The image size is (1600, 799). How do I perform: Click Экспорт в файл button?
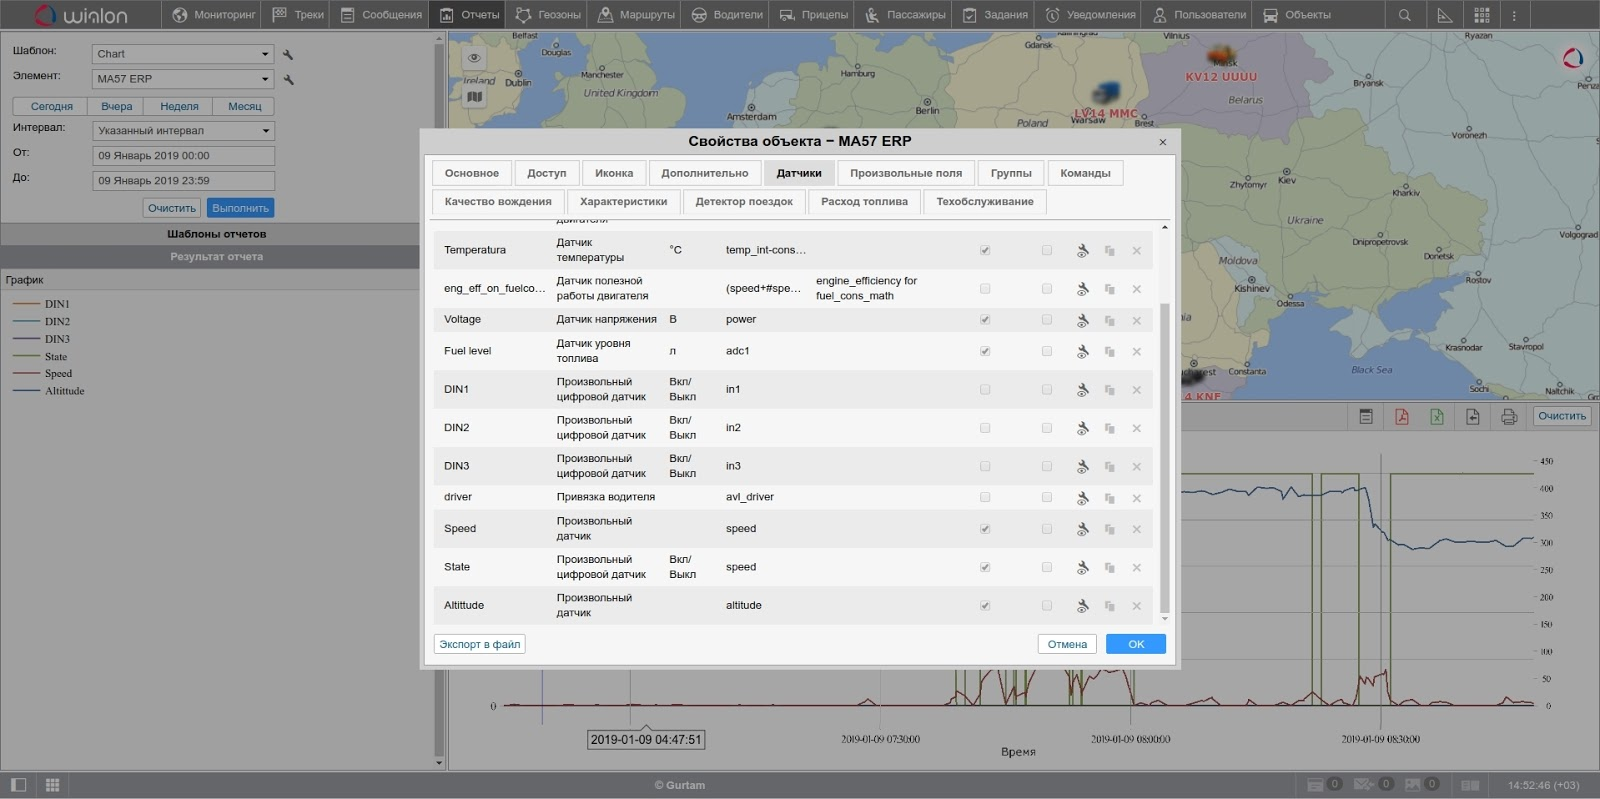point(480,645)
